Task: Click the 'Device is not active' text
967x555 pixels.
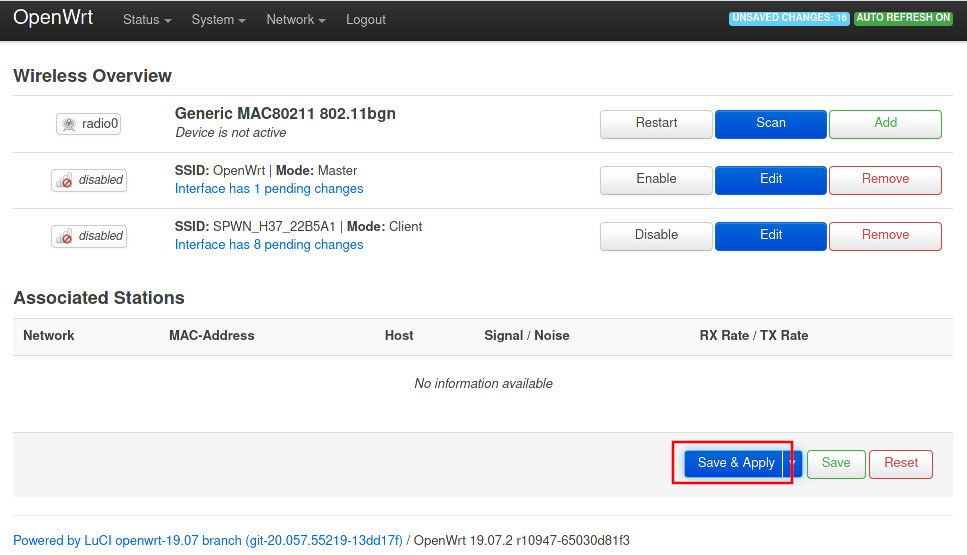Action: click(x=231, y=133)
